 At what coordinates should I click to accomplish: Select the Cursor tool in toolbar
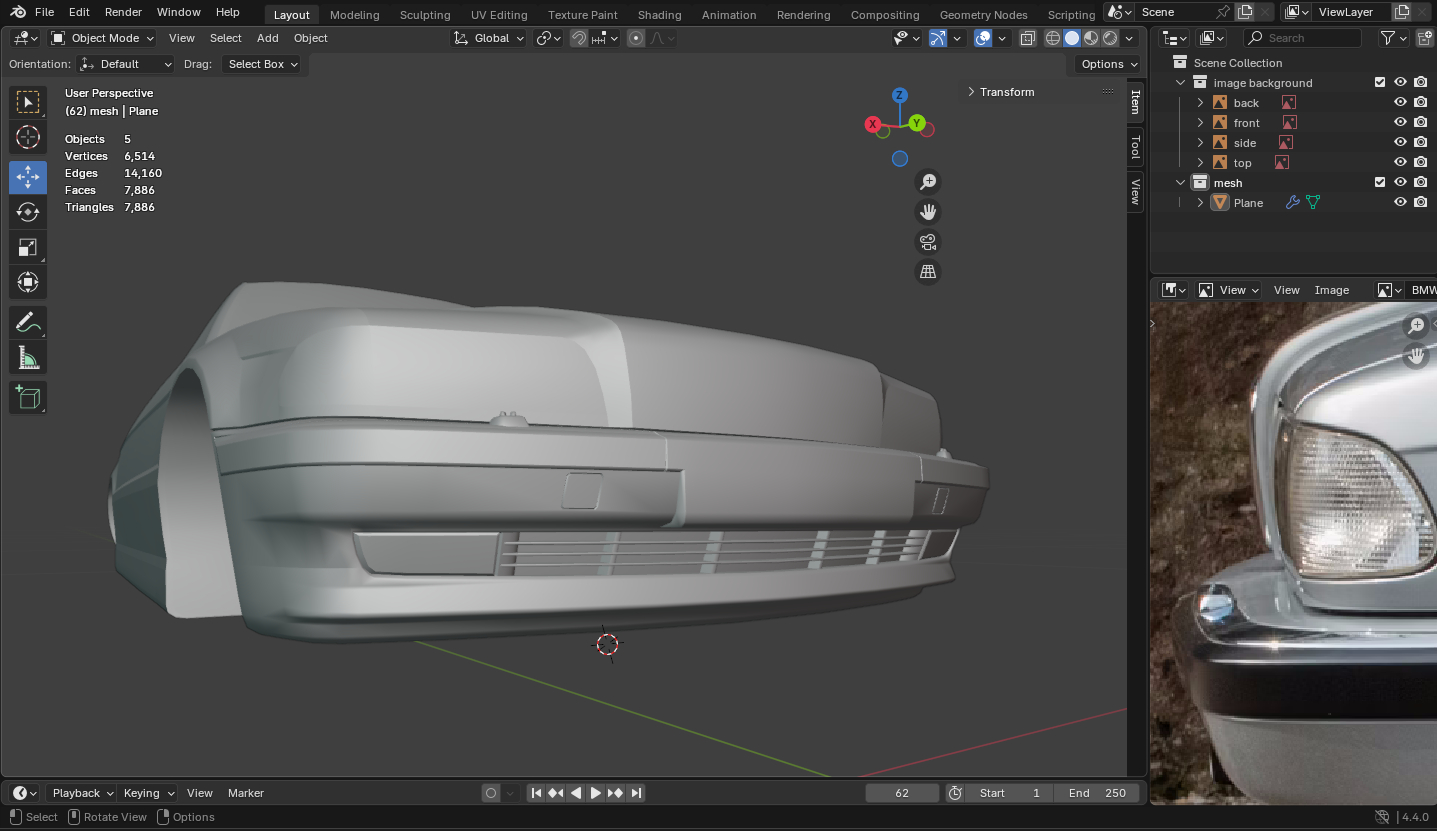[28, 137]
